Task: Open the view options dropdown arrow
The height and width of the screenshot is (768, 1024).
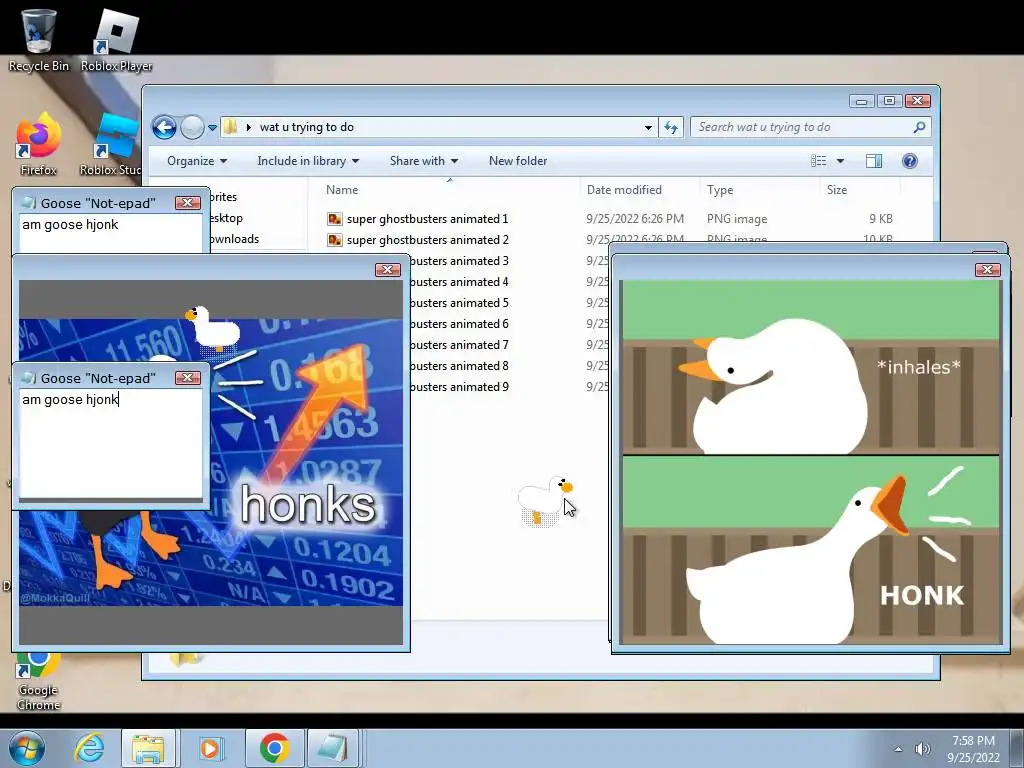Action: 840,161
